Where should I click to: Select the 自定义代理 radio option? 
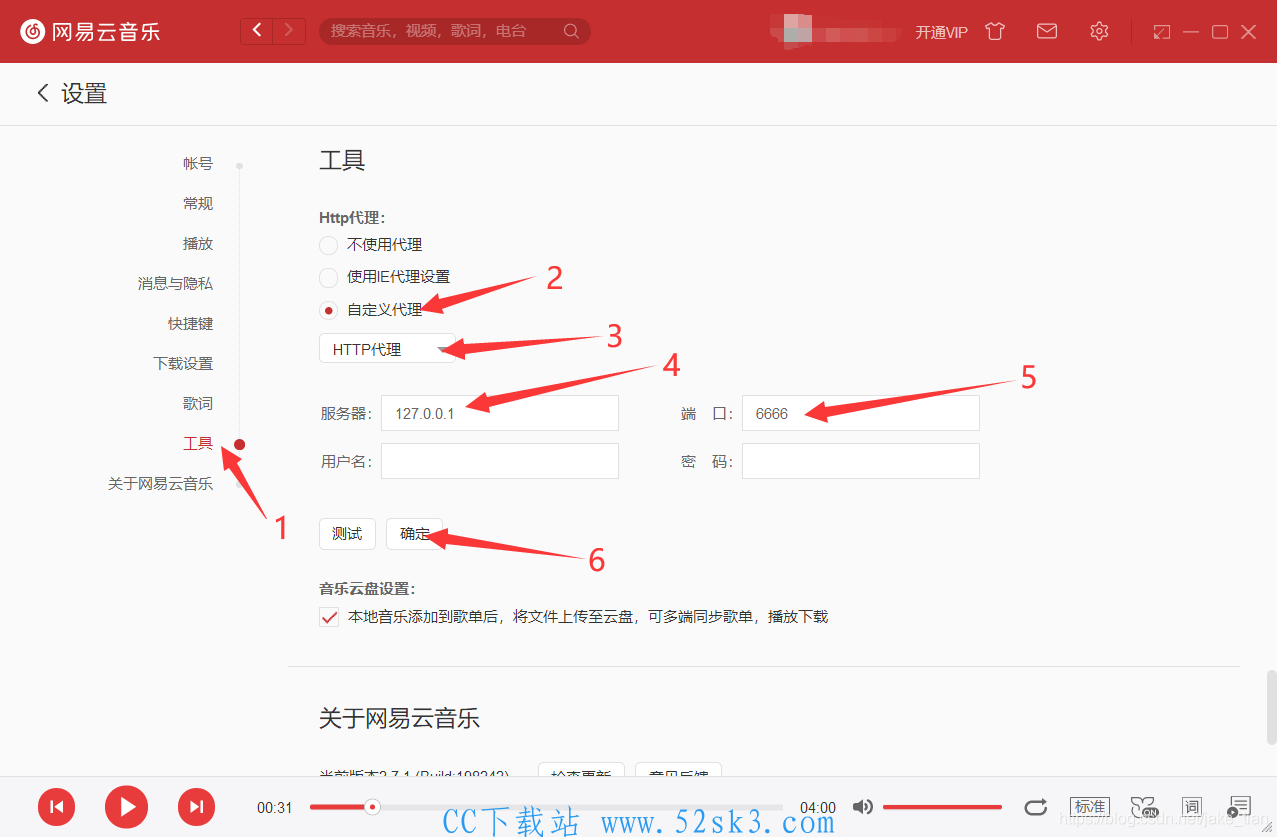tap(328, 310)
